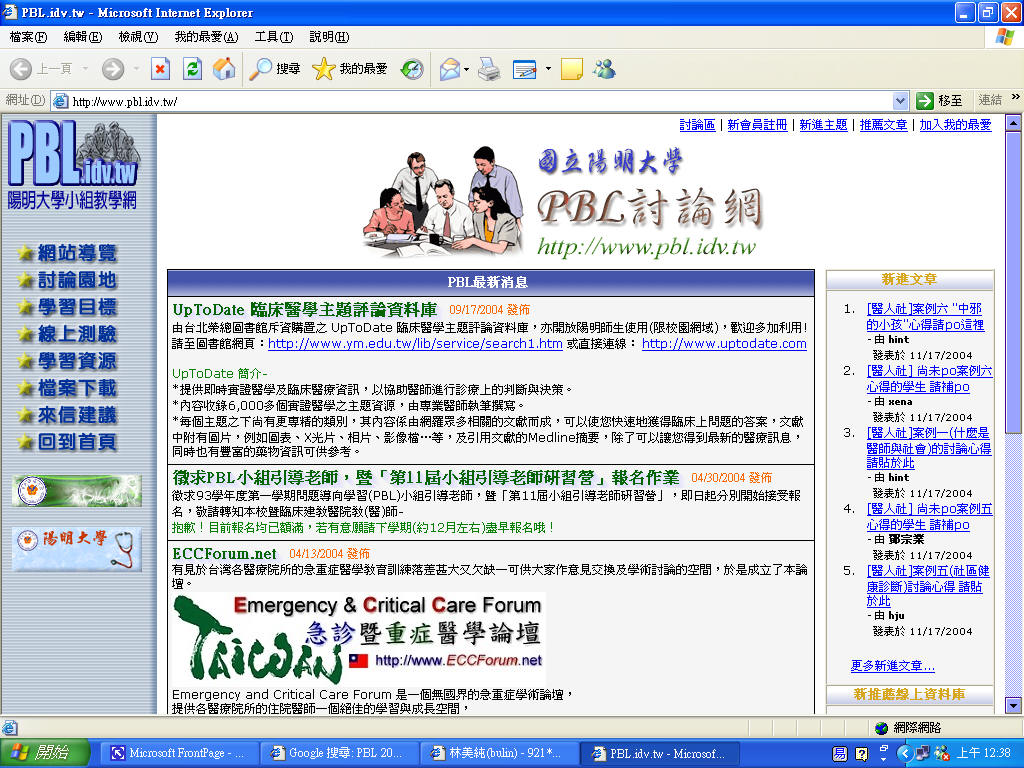This screenshot has width=1024, height=768.
Task: Refresh the page with the green arrows icon
Action: 192,69
